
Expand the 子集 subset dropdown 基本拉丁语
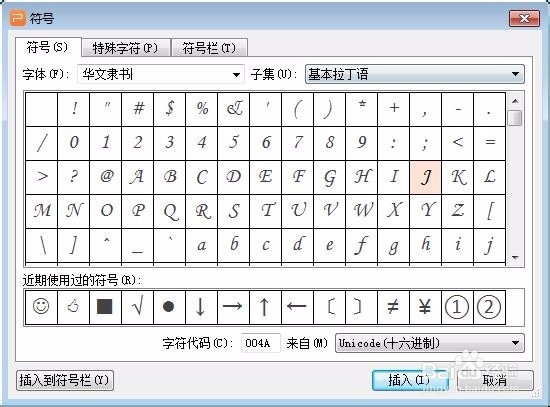(x=415, y=74)
